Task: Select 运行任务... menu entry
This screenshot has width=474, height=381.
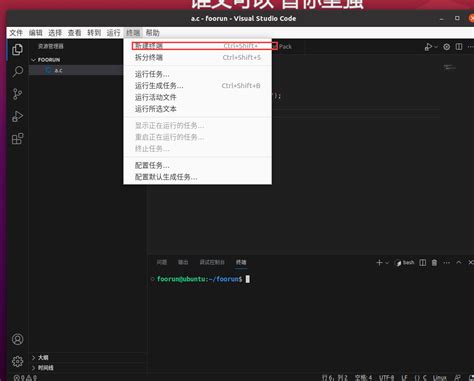Action: (198, 74)
